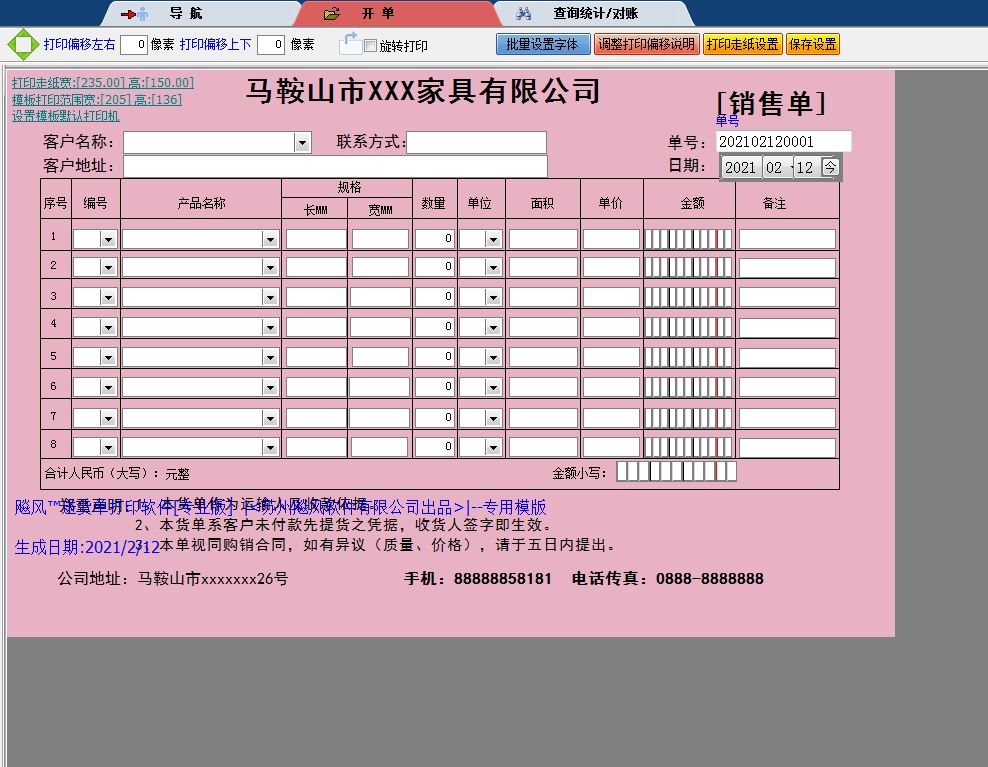Image resolution: width=988 pixels, height=767 pixels.
Task: Click the green print offset direction icon
Action: (22, 45)
